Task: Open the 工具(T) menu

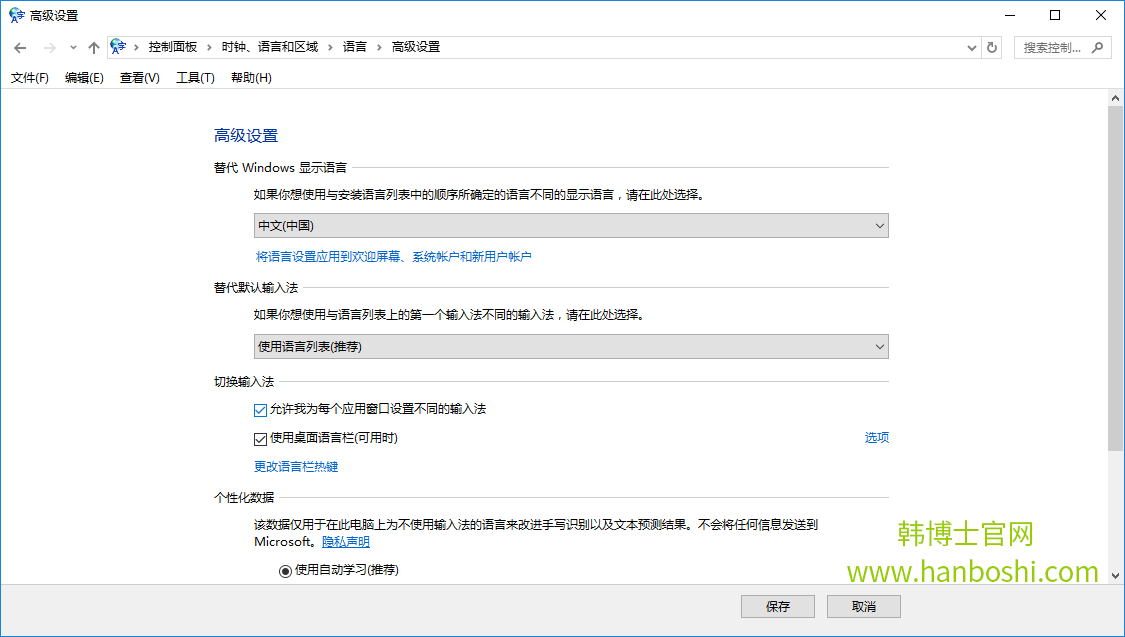Action: pos(195,78)
